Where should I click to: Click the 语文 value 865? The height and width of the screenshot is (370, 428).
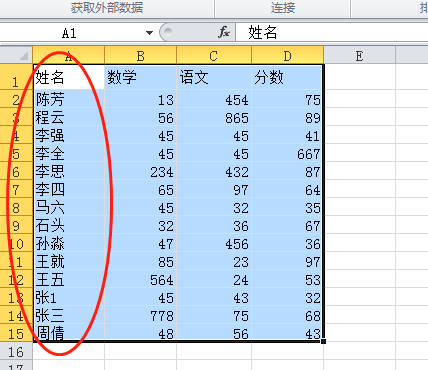(214, 118)
